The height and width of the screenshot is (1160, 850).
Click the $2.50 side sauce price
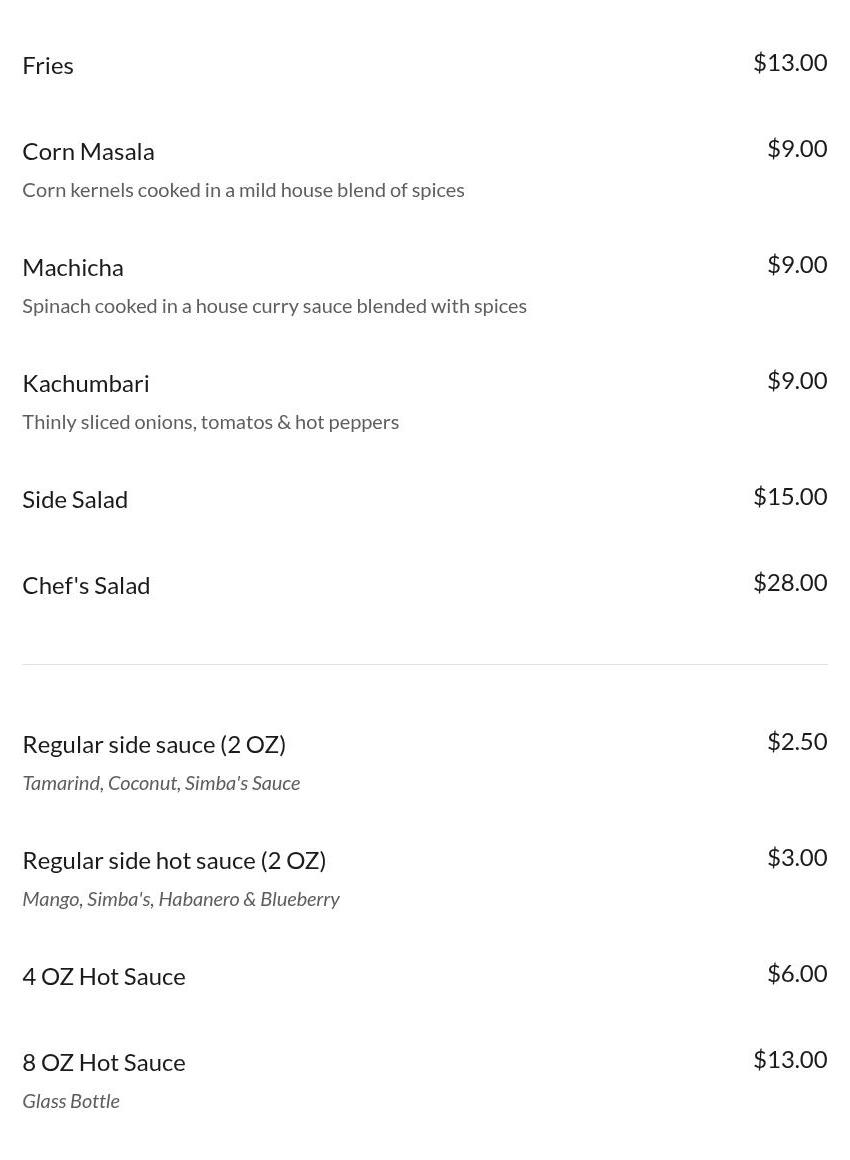[796, 741]
